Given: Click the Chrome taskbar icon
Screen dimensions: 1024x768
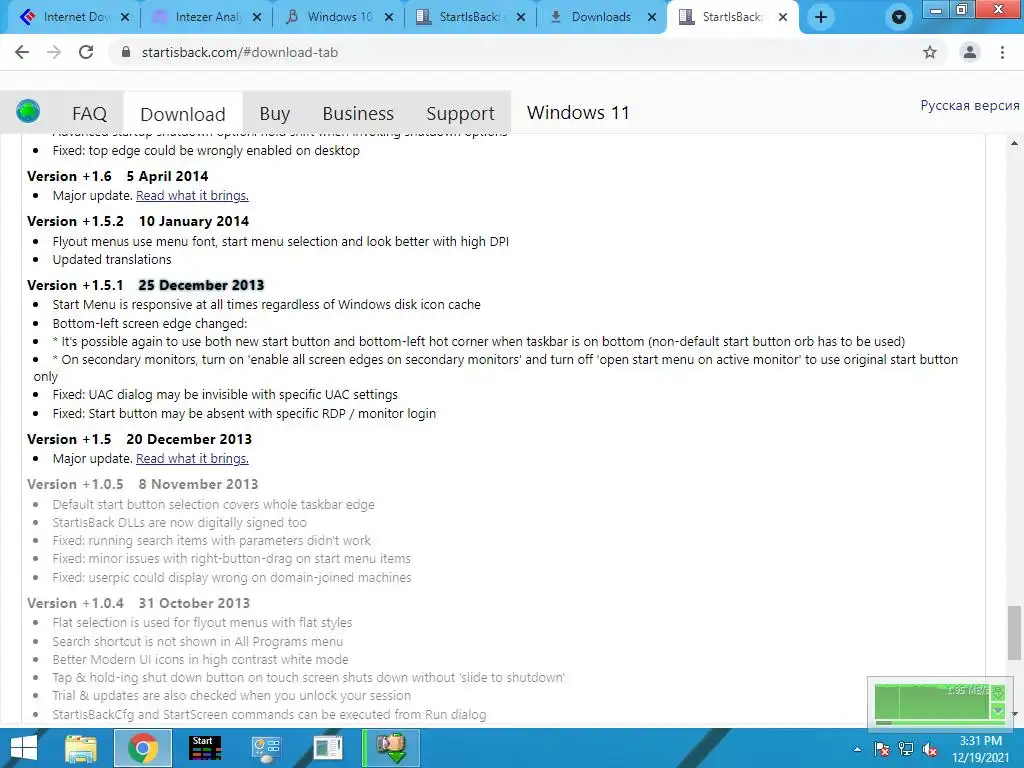Looking at the screenshot, I should click(142, 748).
